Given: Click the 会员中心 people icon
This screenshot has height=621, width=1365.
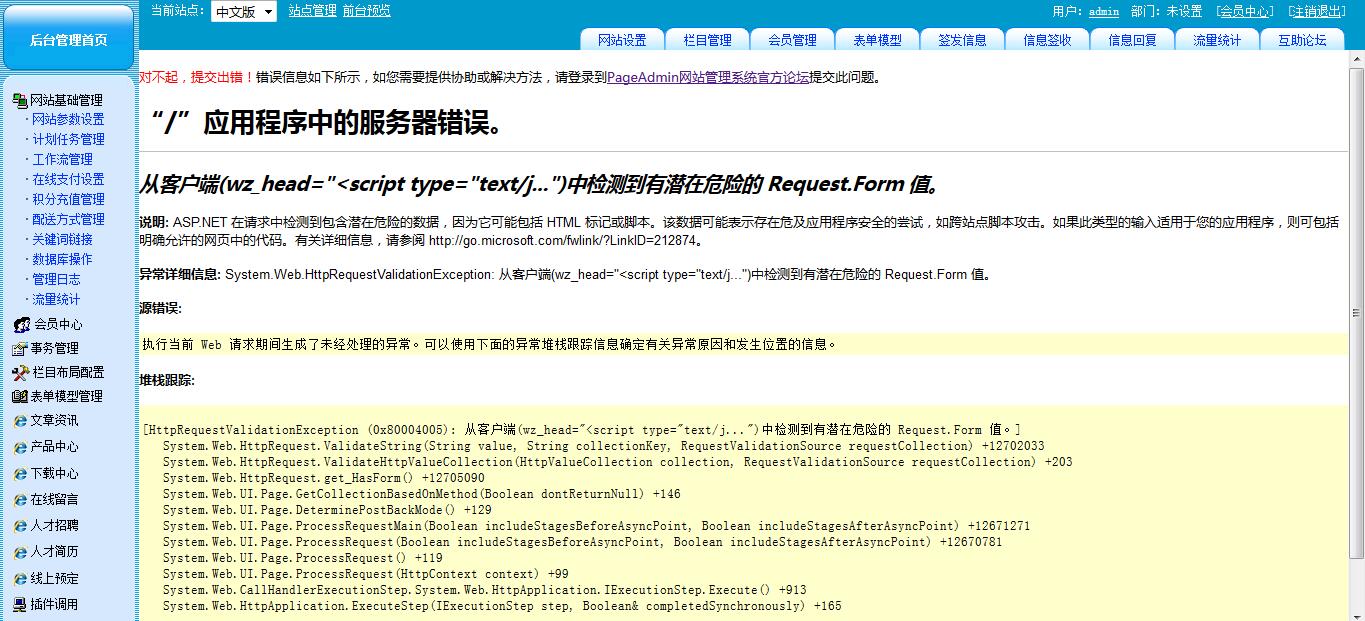Looking at the screenshot, I should coord(20,325).
